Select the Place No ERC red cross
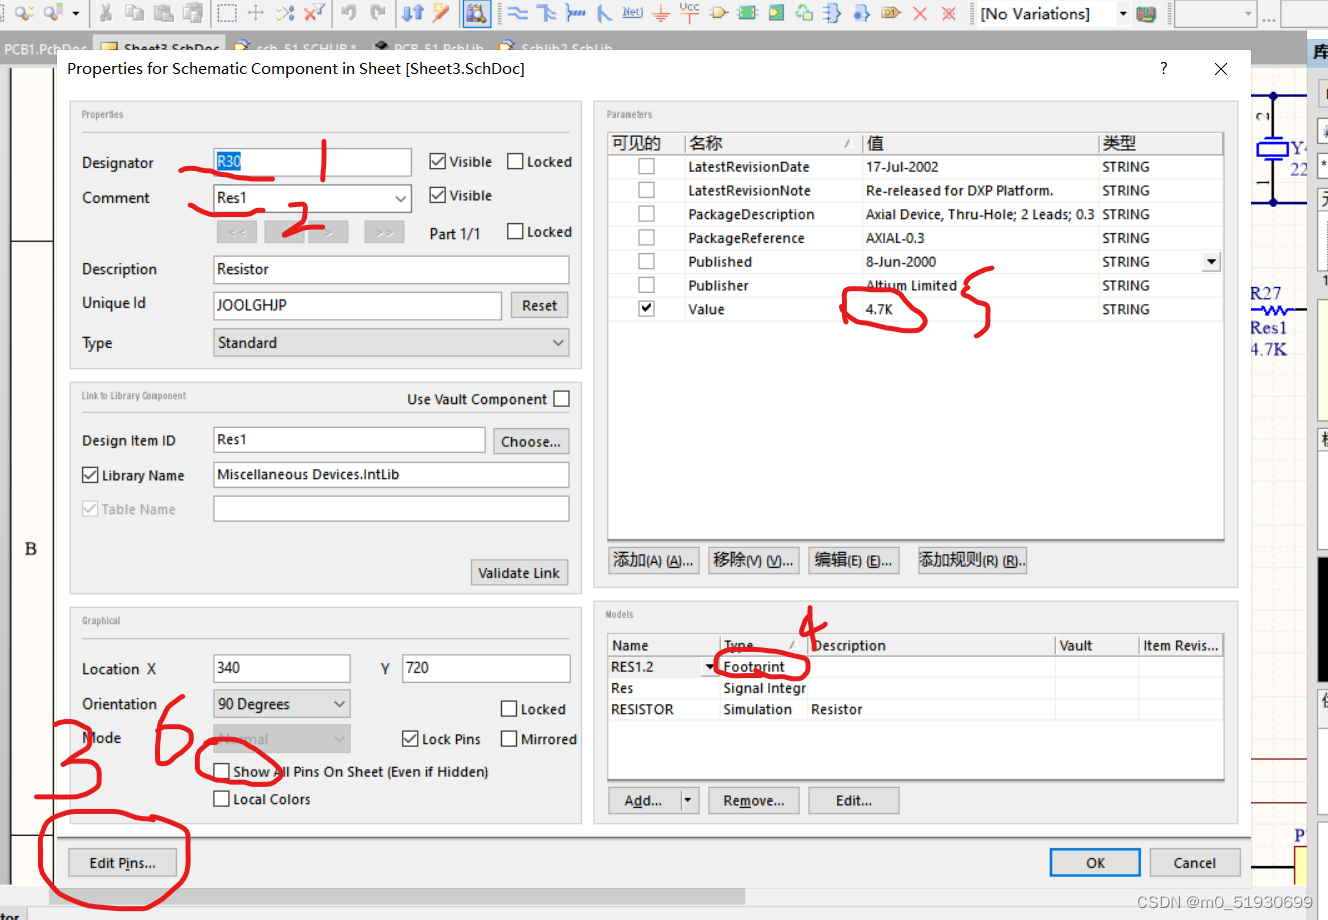This screenshot has width=1328, height=920. 920,13
